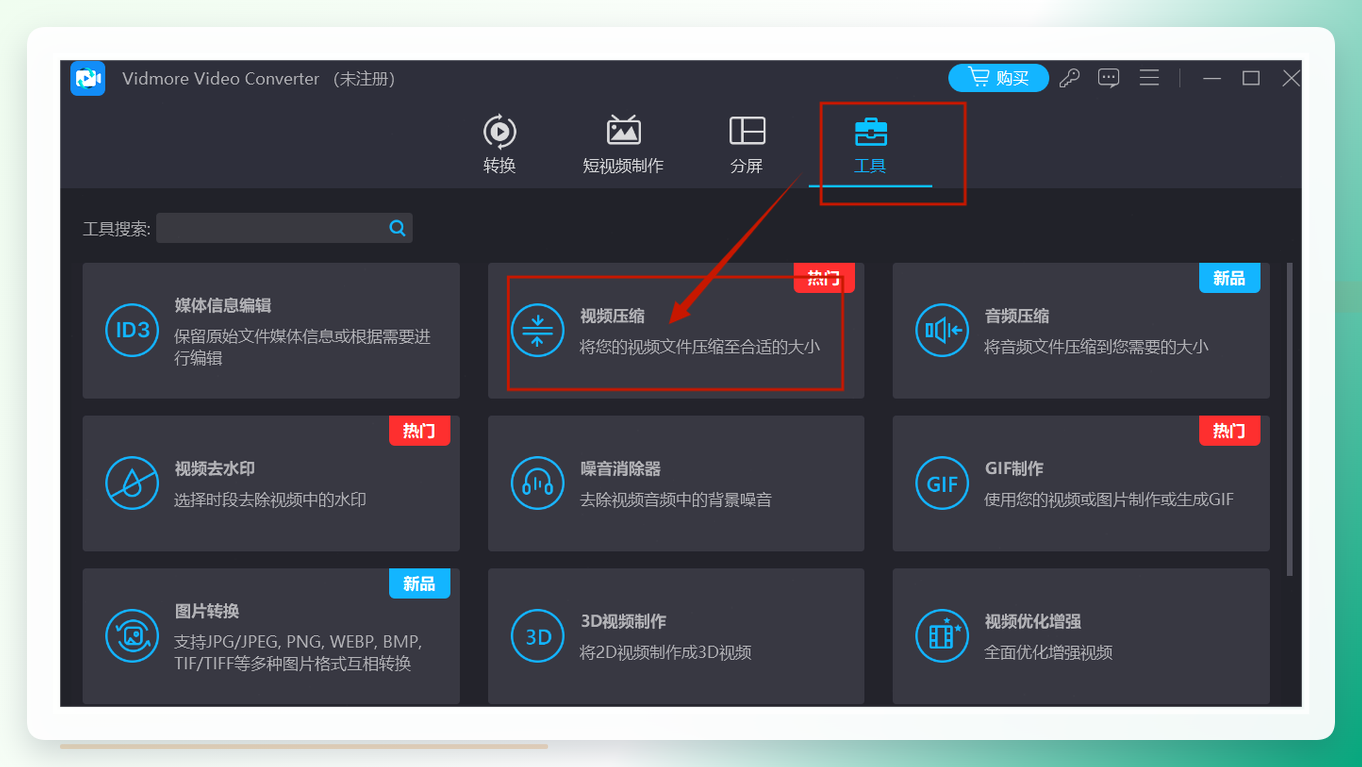Click the search magnifier icon
Screen dimensions: 1362x767
[397, 228]
